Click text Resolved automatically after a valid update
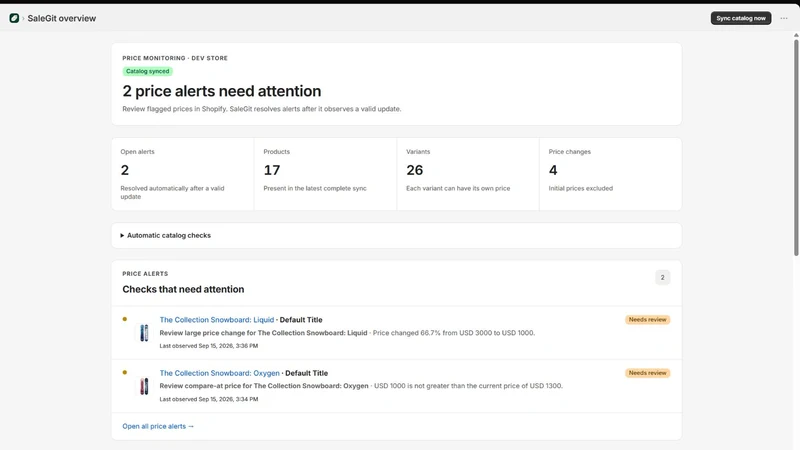Viewport: 800px width, 450px height. coord(172,192)
